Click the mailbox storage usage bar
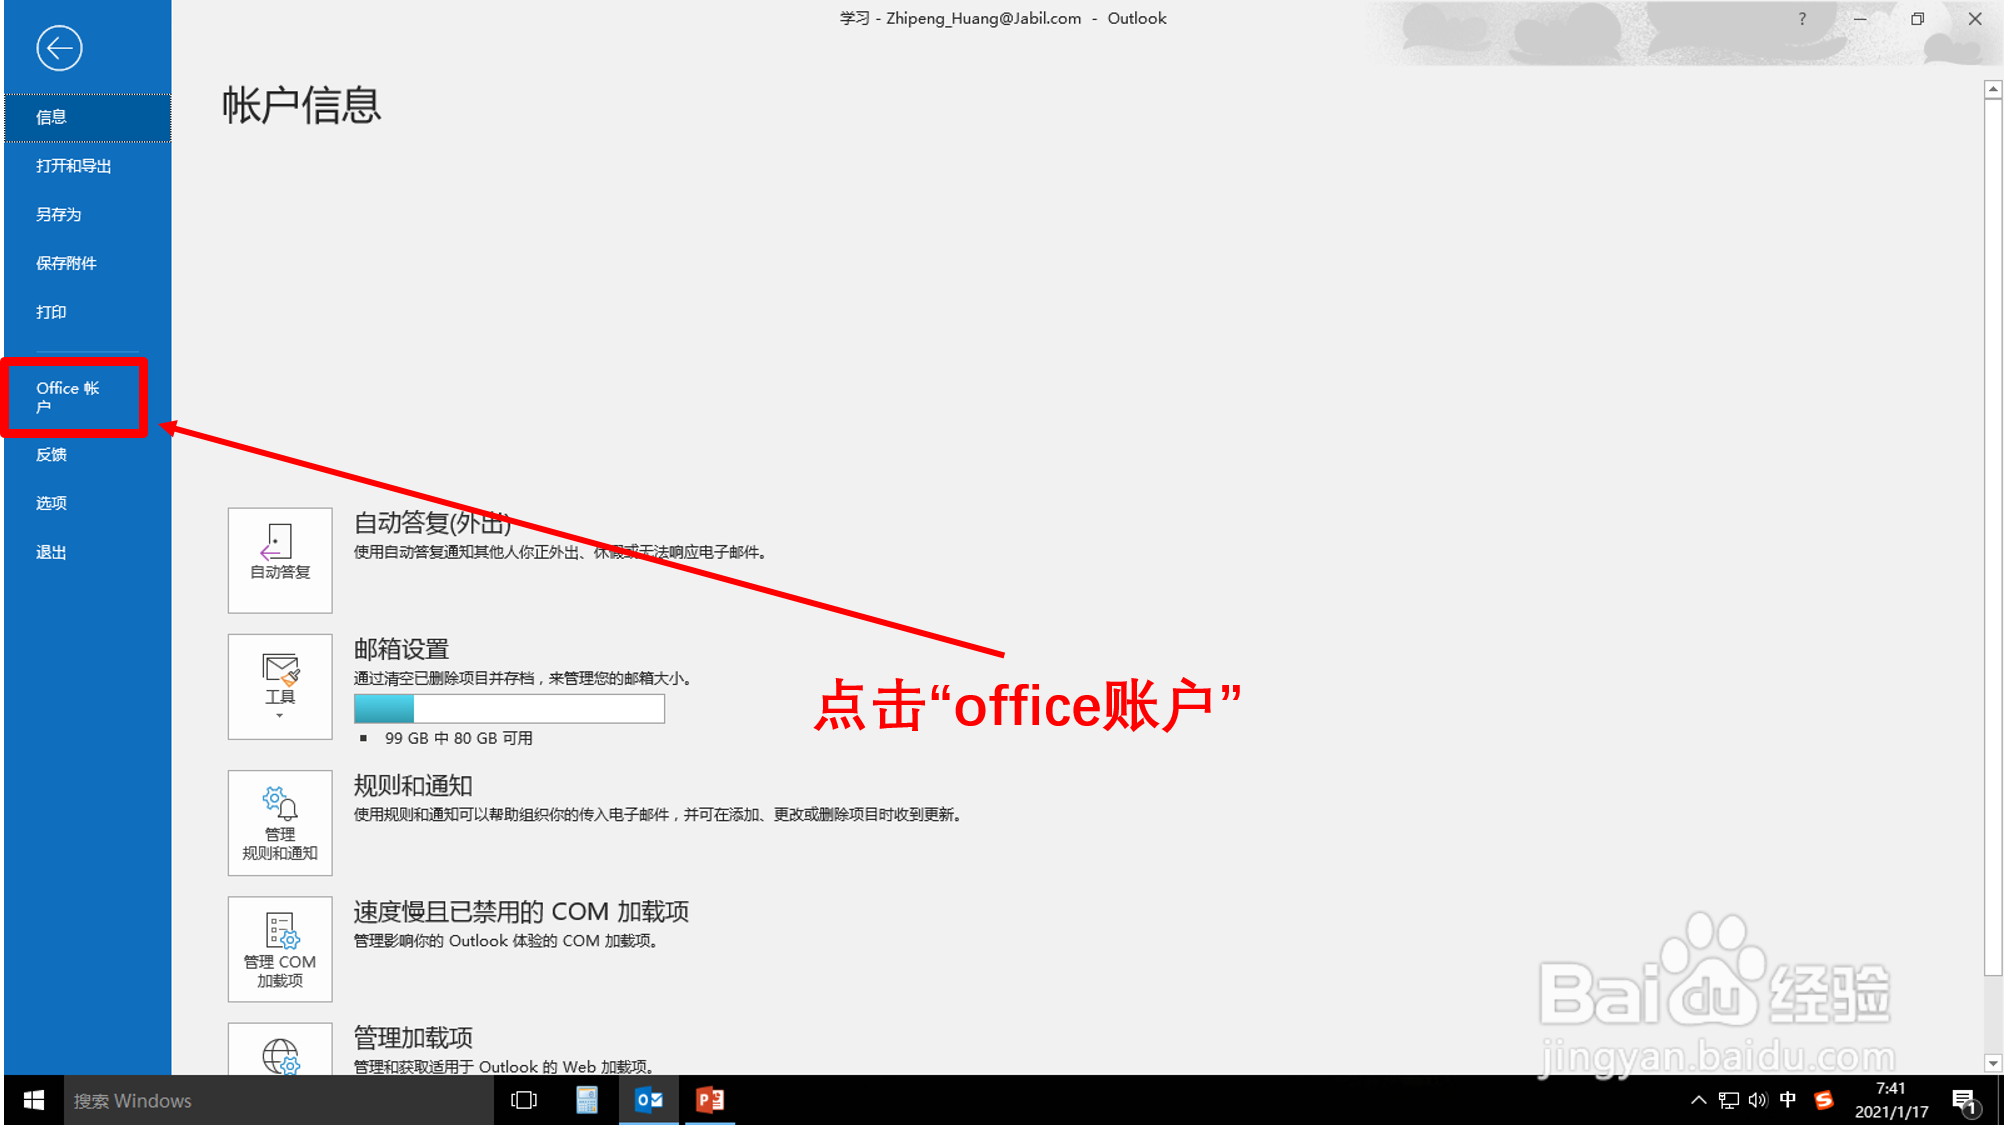The image size is (2004, 1125). tap(509, 709)
